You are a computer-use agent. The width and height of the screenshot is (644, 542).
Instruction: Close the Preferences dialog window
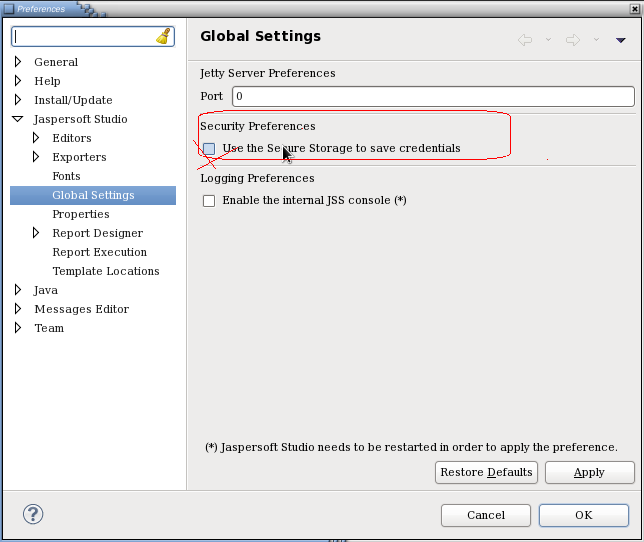(635, 9)
